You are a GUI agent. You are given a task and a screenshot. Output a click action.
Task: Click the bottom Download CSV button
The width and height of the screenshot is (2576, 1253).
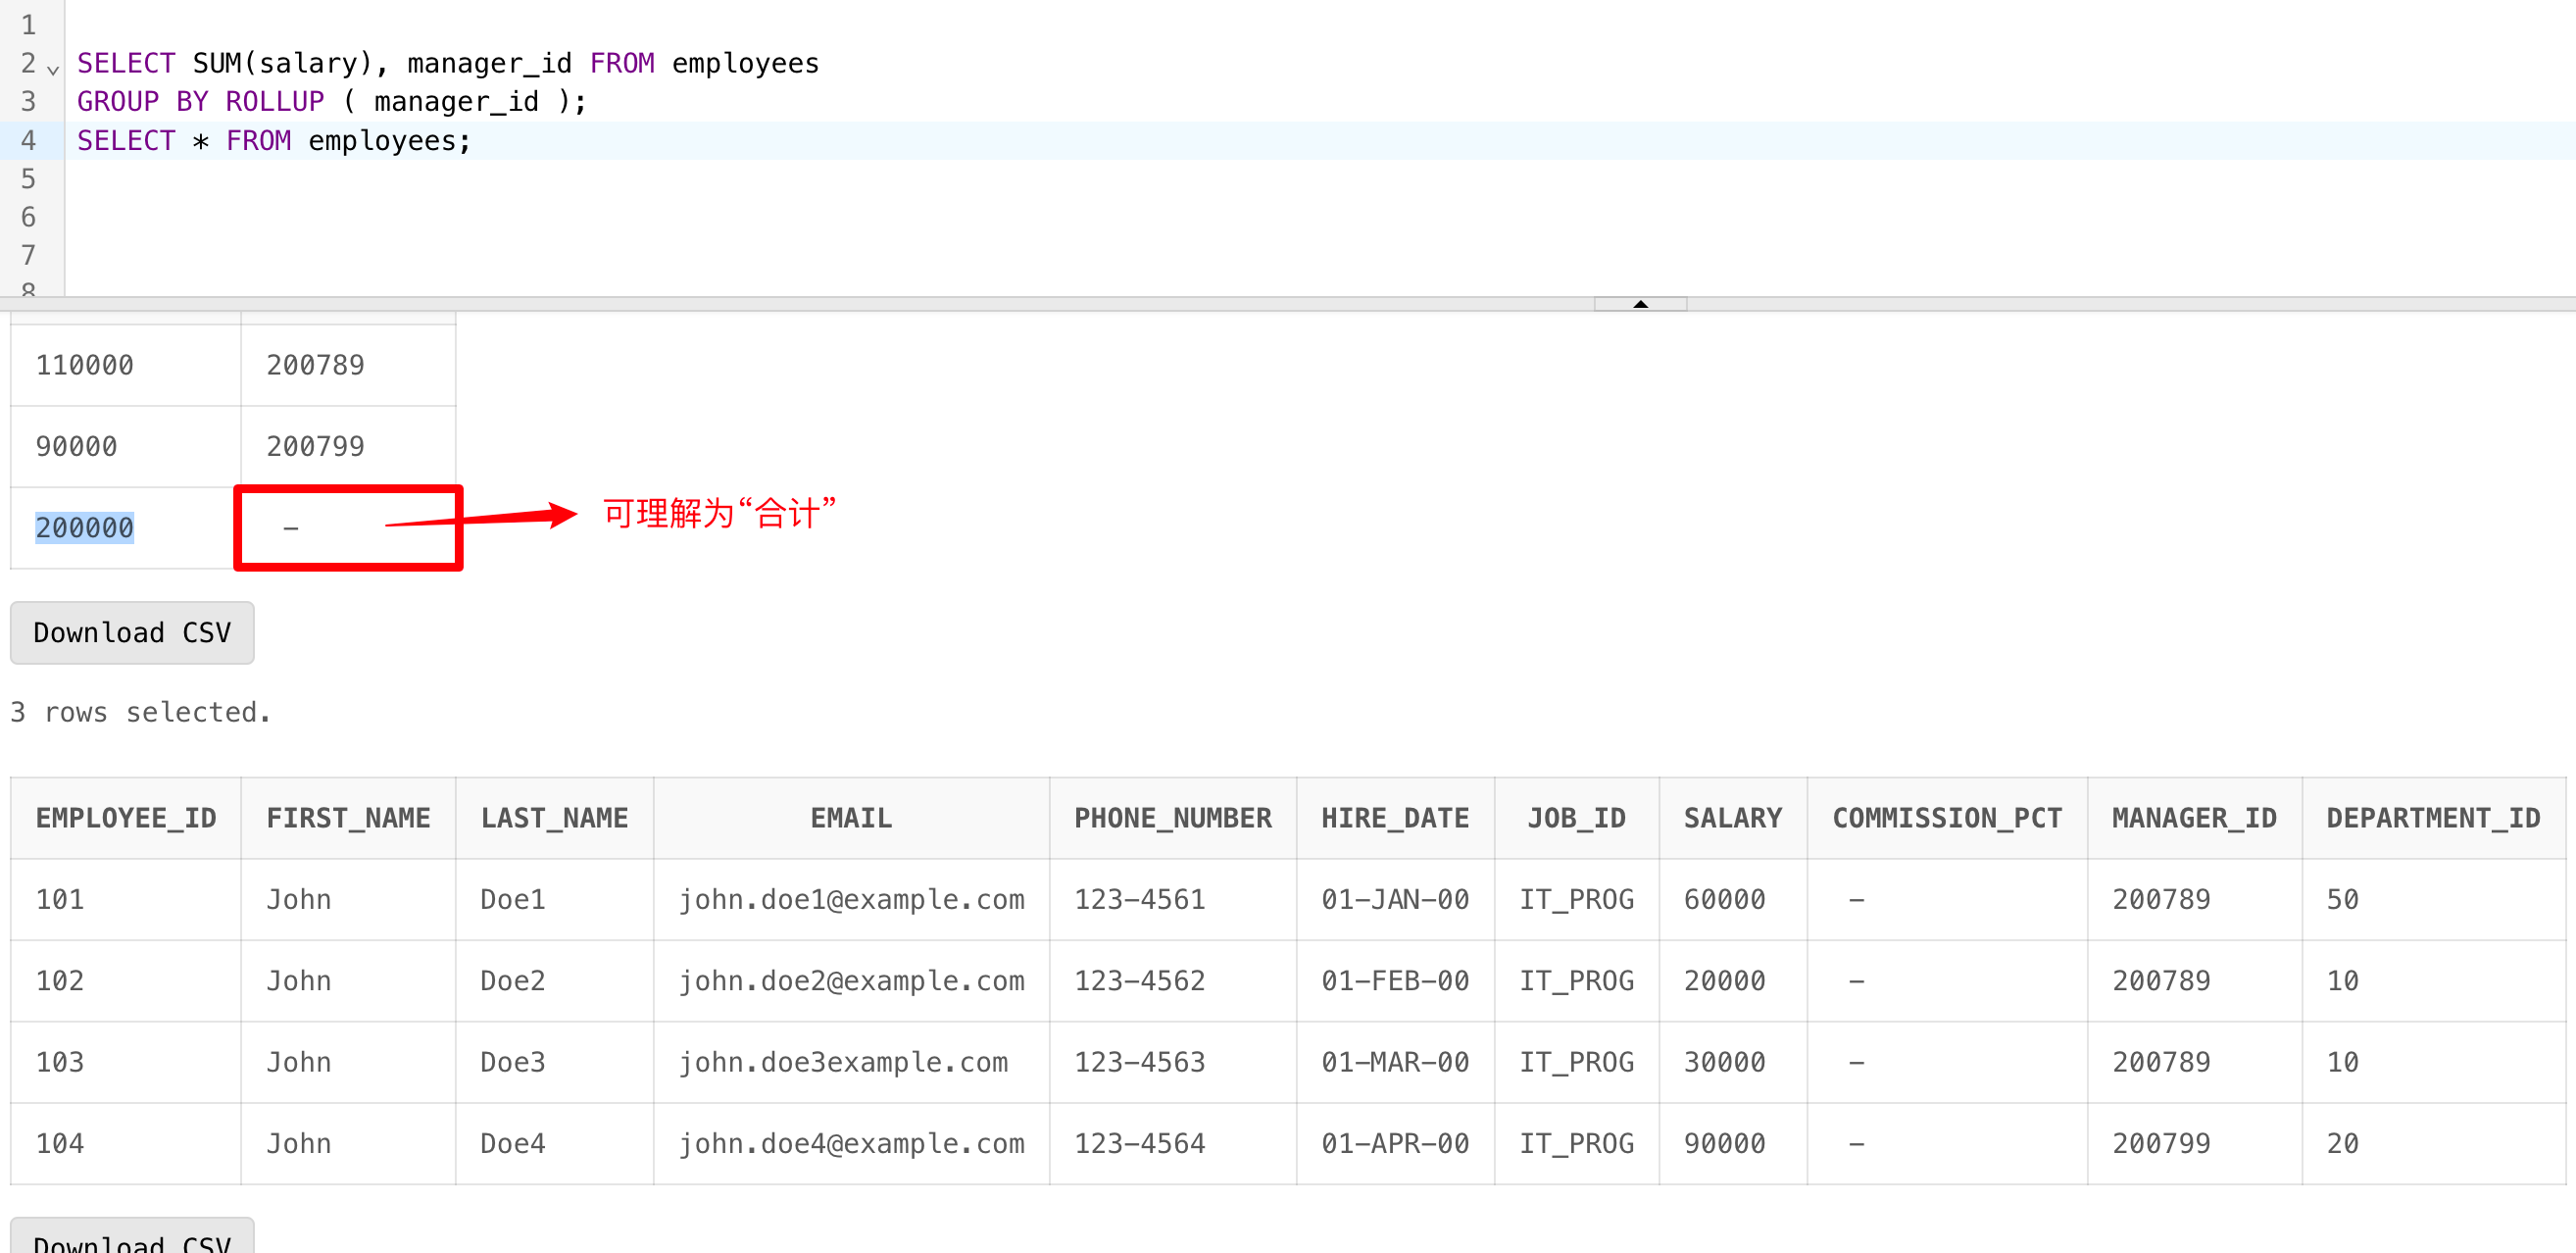tap(132, 1240)
